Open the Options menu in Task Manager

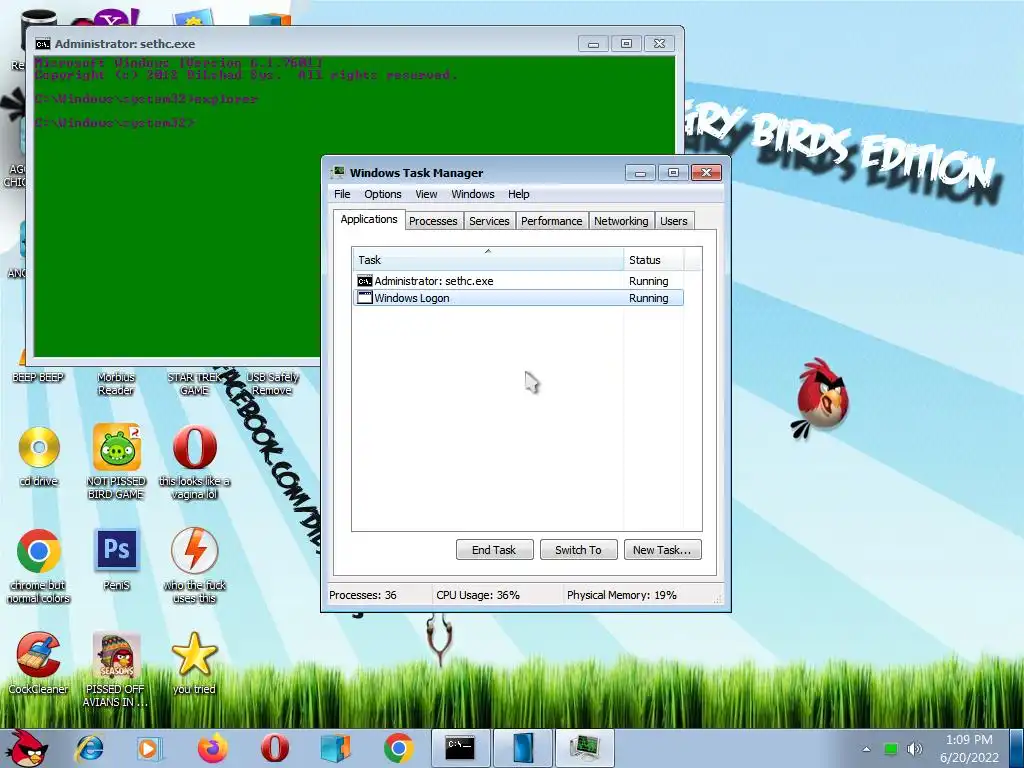click(383, 194)
